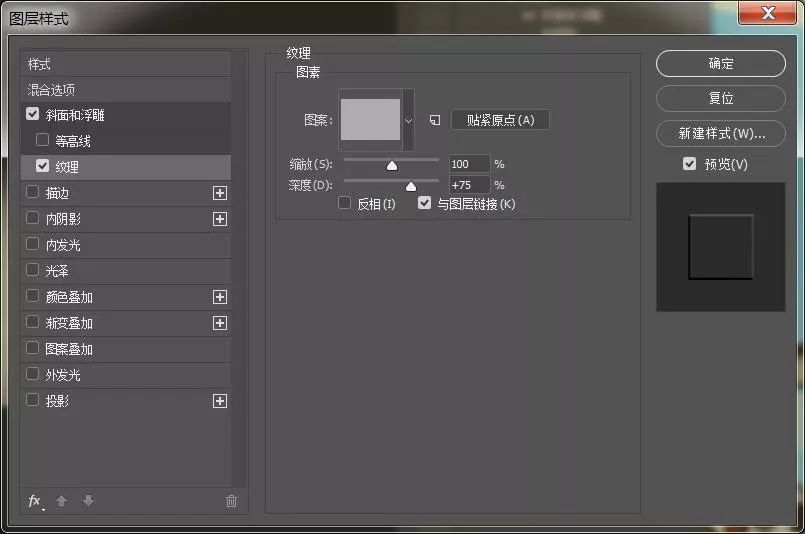Click the move effect down arrow
This screenshot has height=534, width=805.
point(88,501)
